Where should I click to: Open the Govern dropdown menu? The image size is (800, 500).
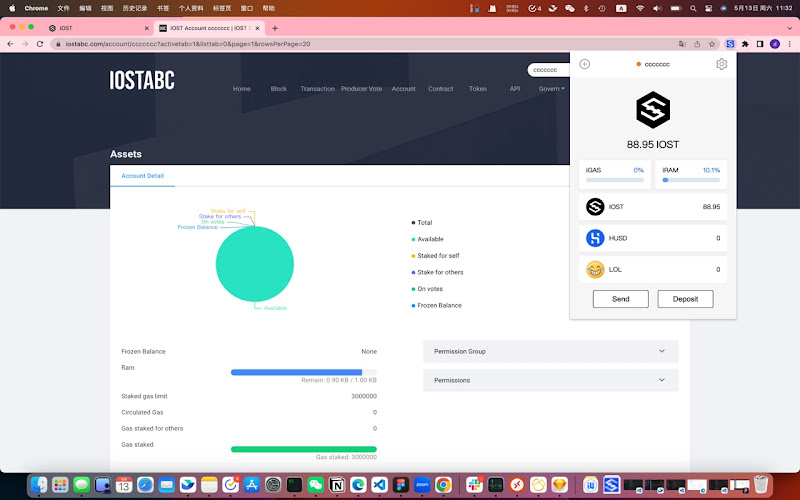click(552, 89)
